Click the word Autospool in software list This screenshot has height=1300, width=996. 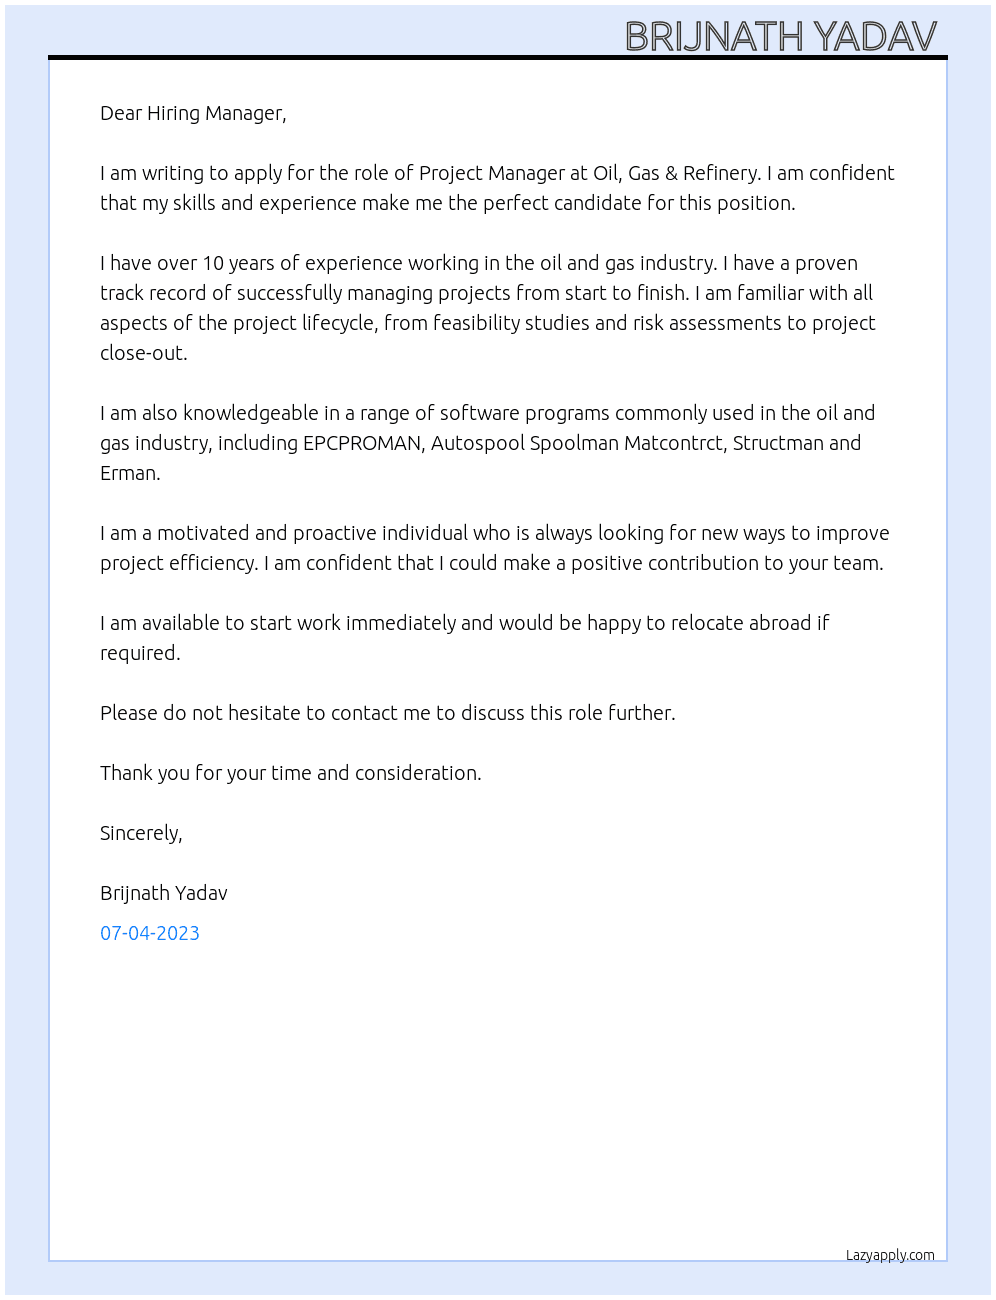tap(477, 443)
